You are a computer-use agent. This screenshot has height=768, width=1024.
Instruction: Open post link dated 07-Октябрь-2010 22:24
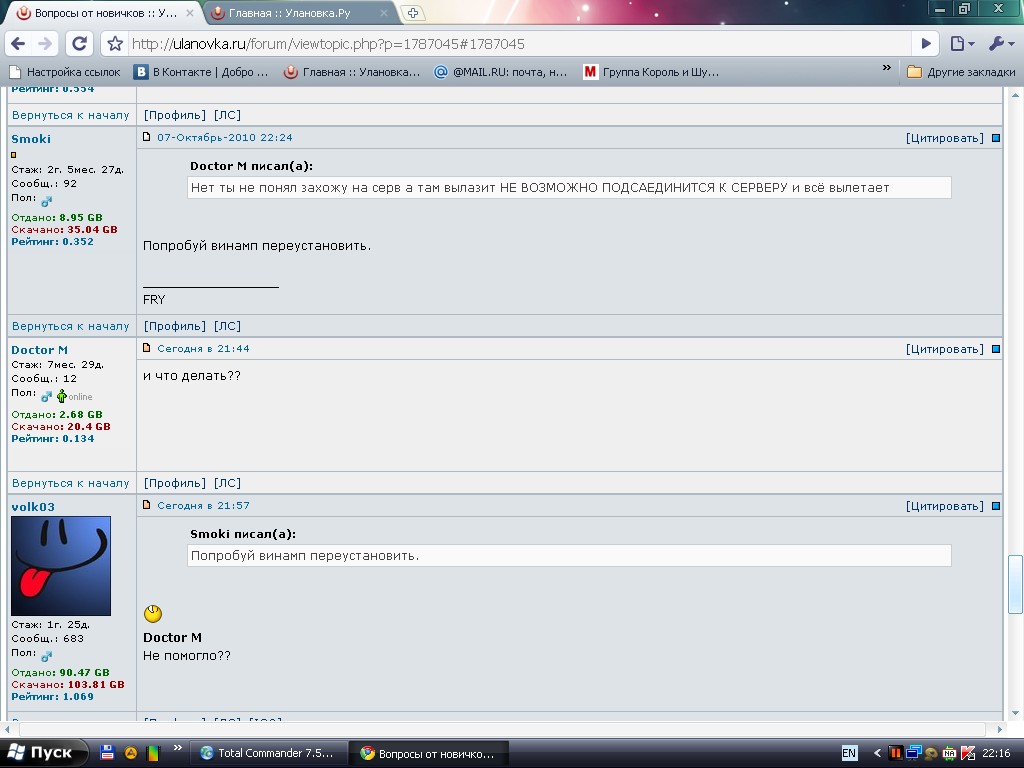tap(225, 137)
